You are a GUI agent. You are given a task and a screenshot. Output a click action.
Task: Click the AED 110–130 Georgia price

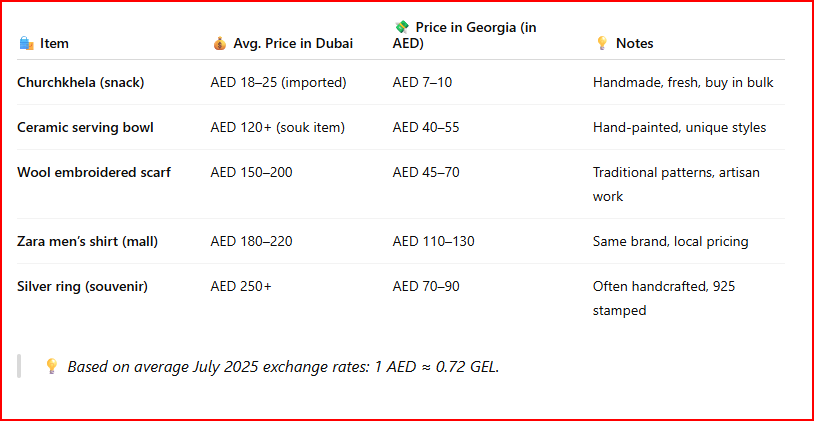tap(433, 241)
